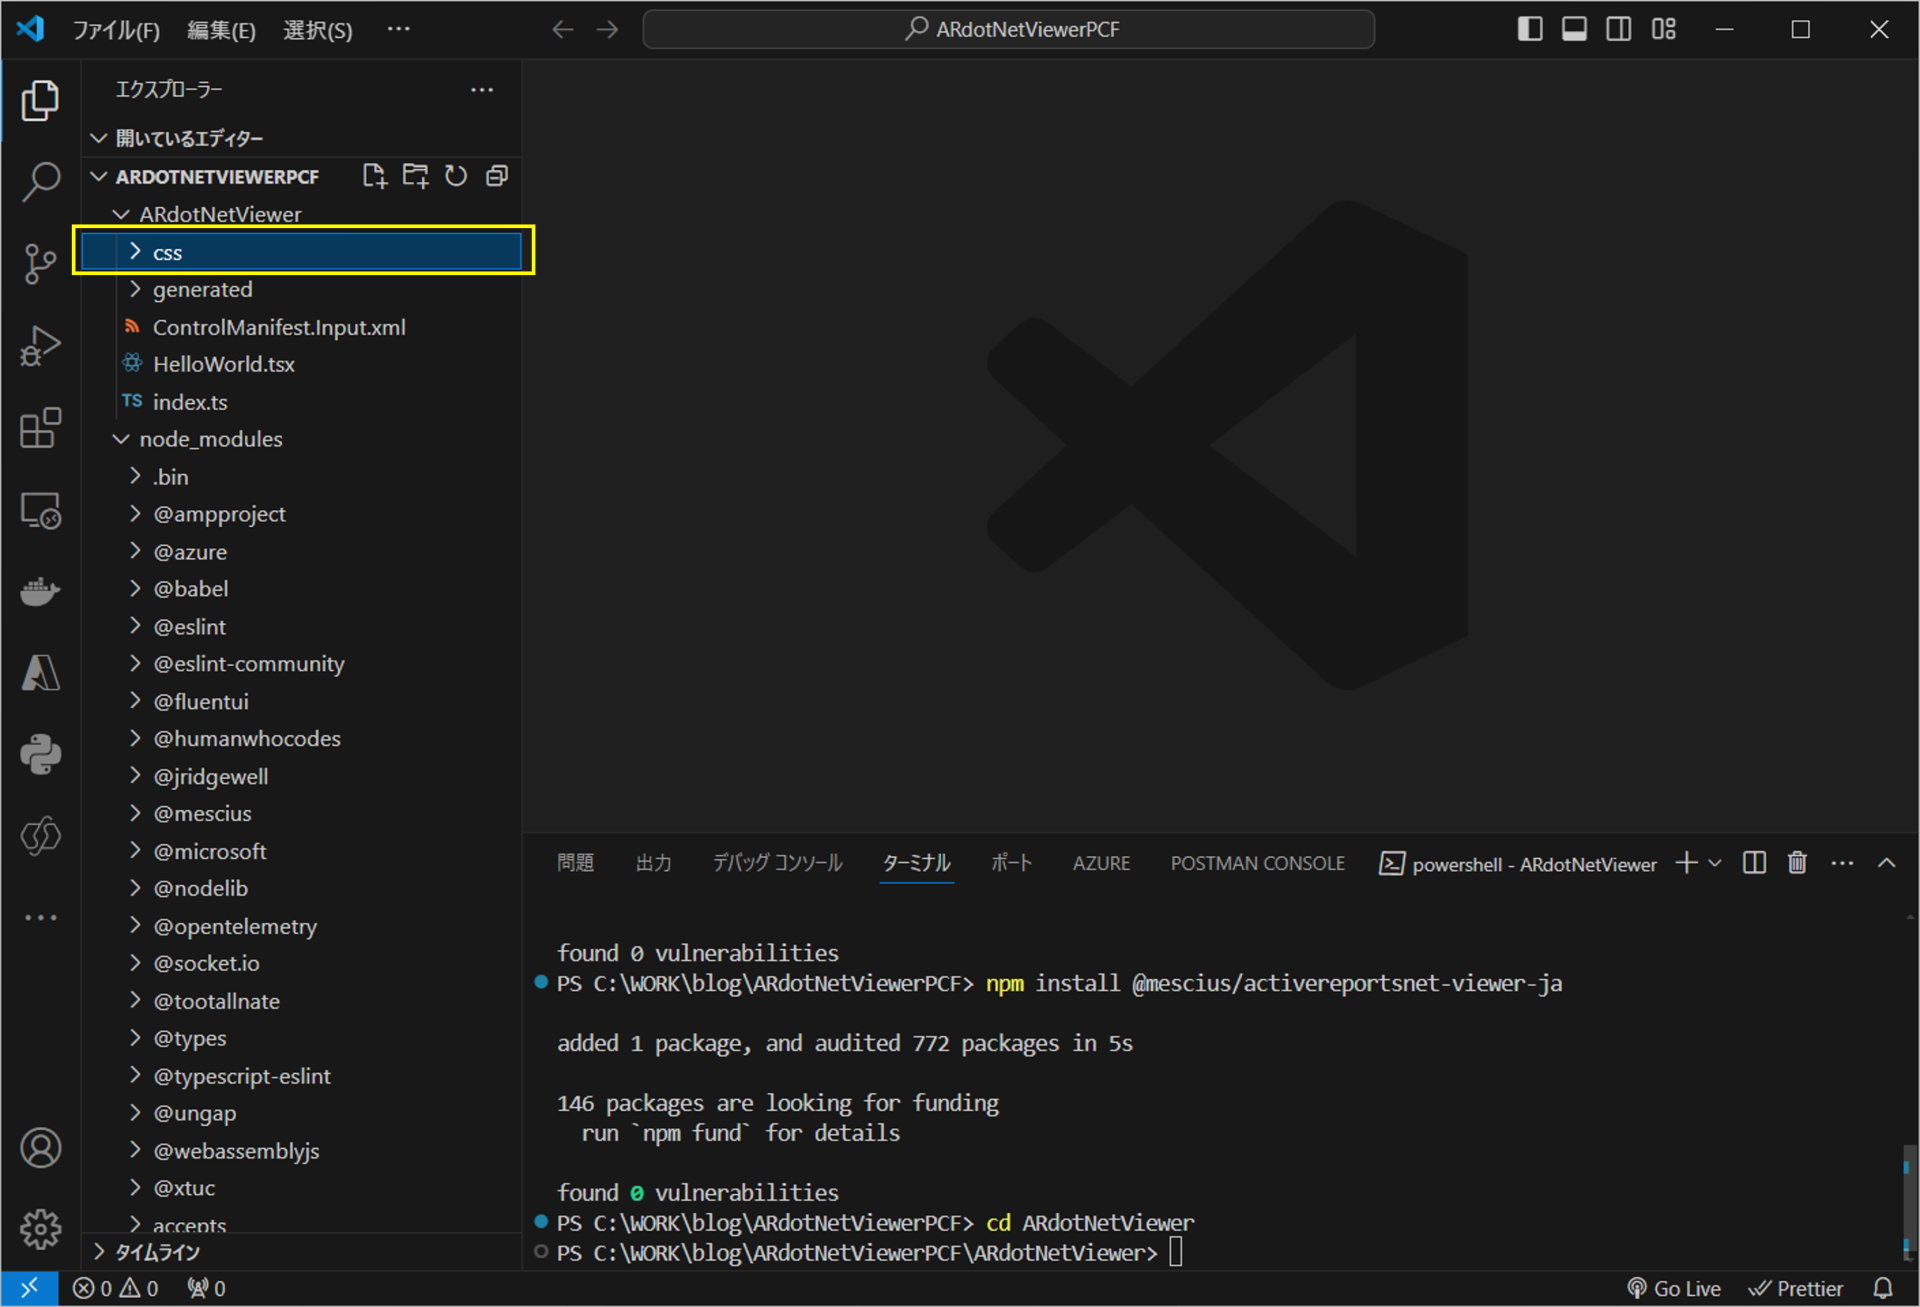Switch to the デバッグ コンソール tab

(777, 863)
